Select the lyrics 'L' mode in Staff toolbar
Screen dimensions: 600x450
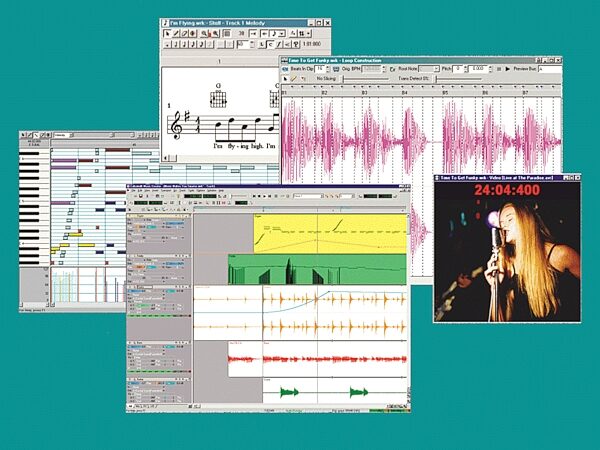click(x=262, y=44)
